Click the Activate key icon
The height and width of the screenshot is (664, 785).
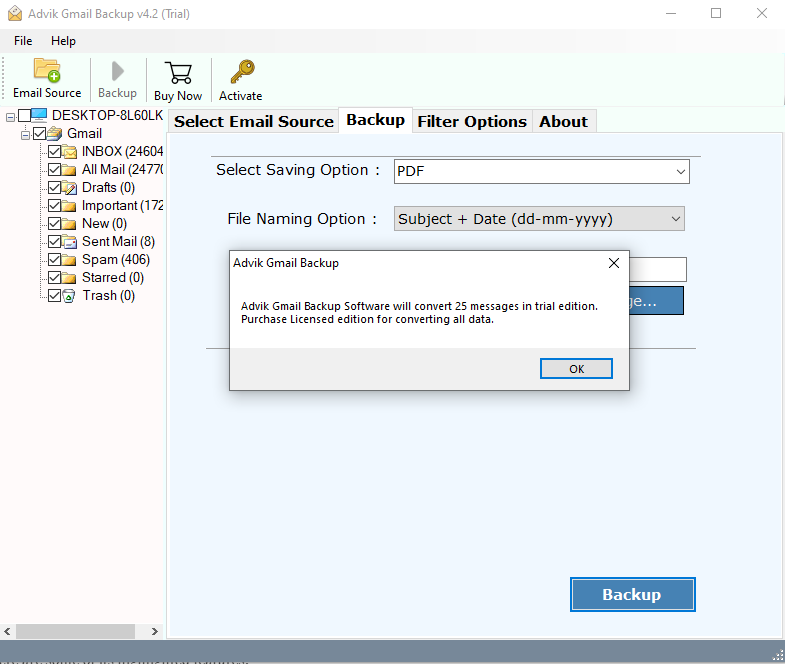coord(242,72)
